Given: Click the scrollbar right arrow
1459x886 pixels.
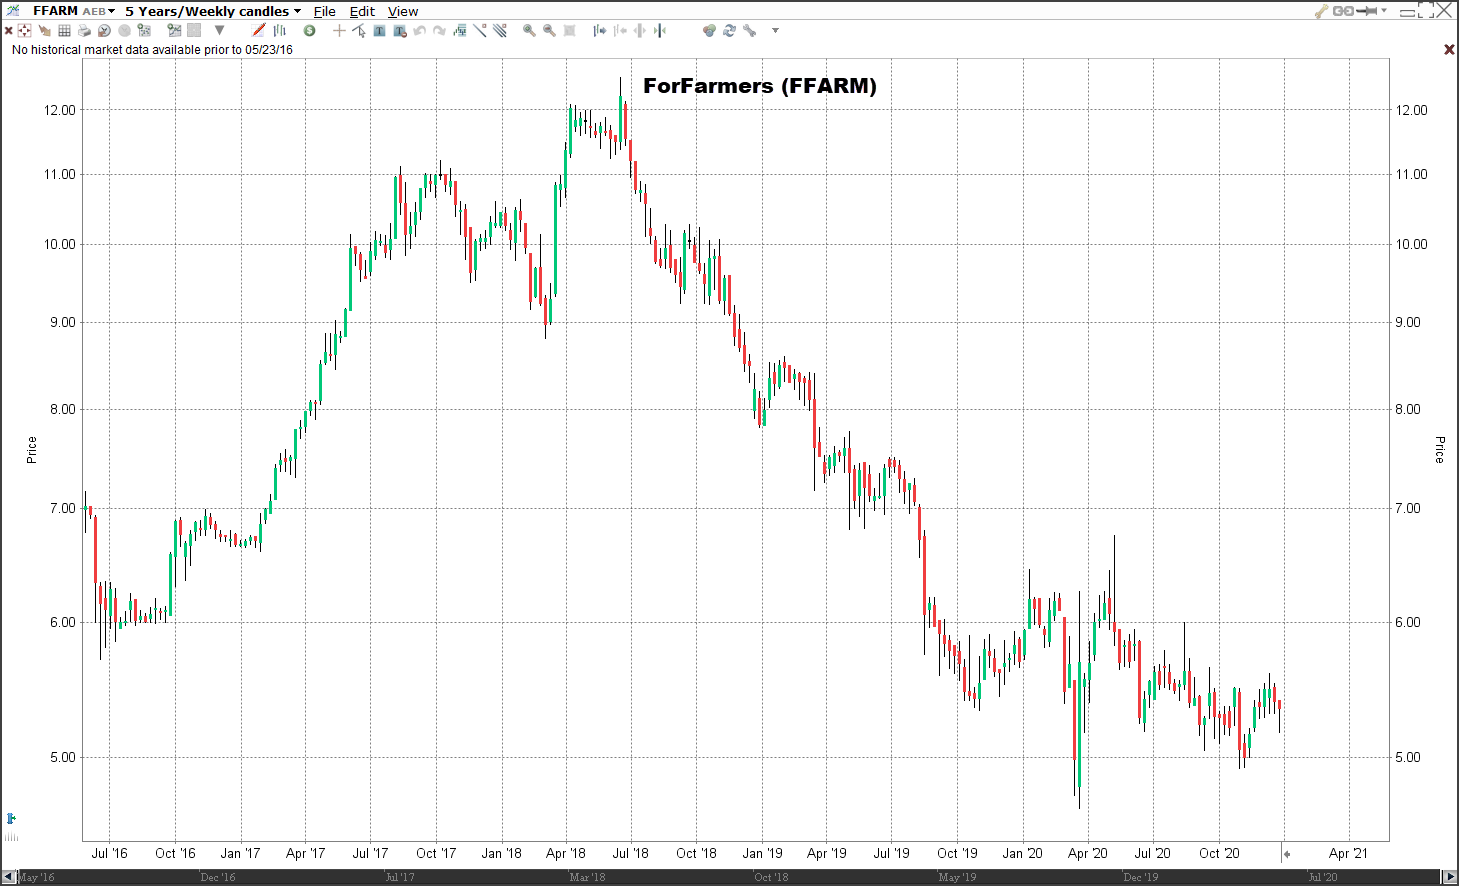Looking at the screenshot, I should [1450, 877].
